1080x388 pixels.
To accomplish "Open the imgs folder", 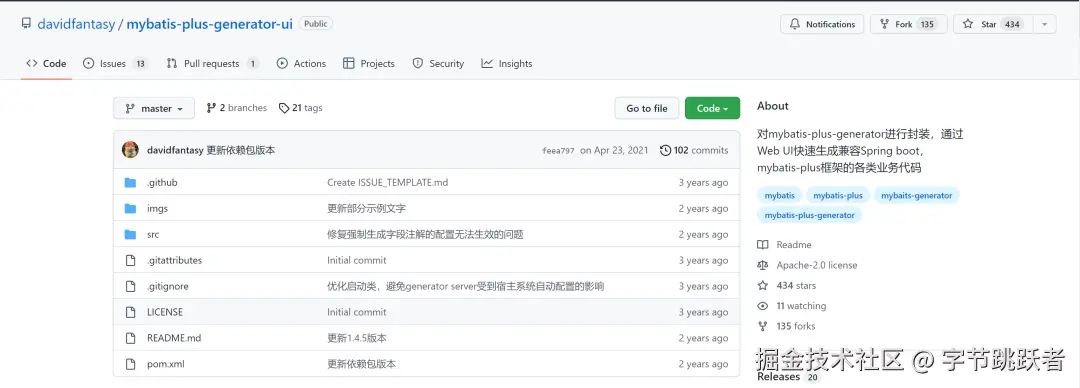I will [x=157, y=208].
